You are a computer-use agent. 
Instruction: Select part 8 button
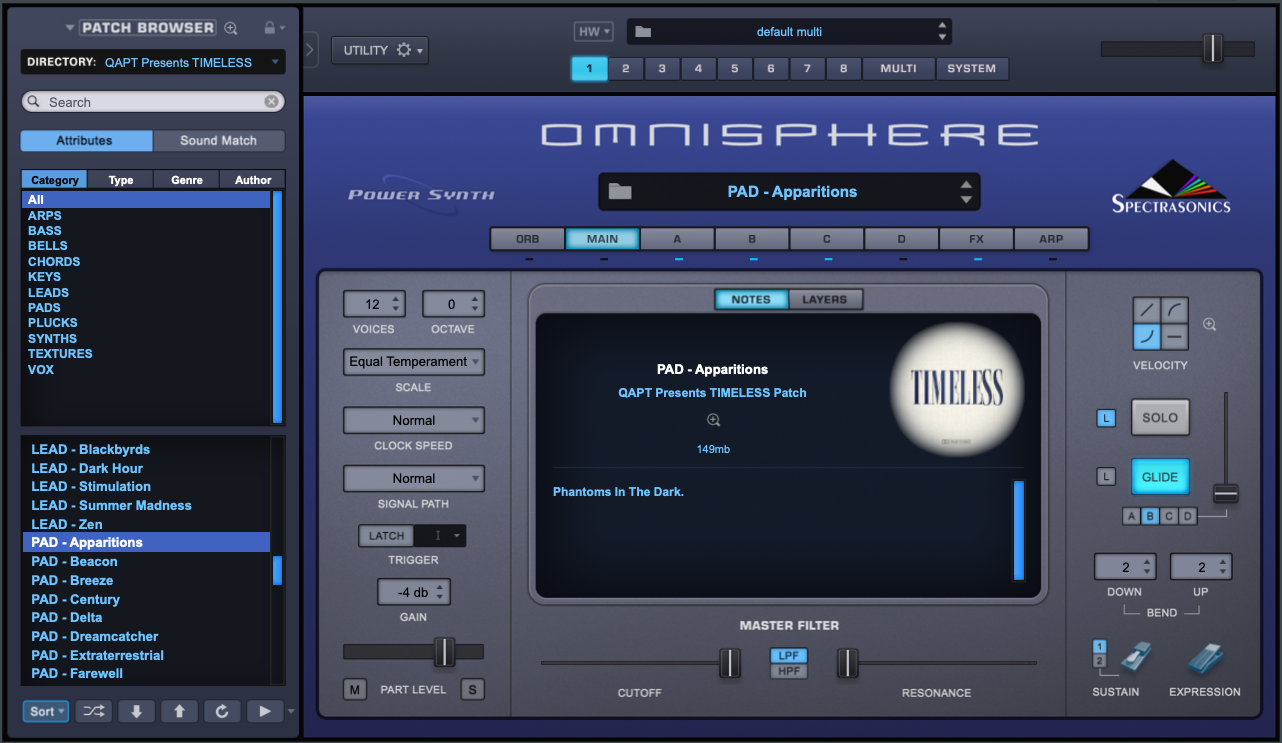pos(844,69)
